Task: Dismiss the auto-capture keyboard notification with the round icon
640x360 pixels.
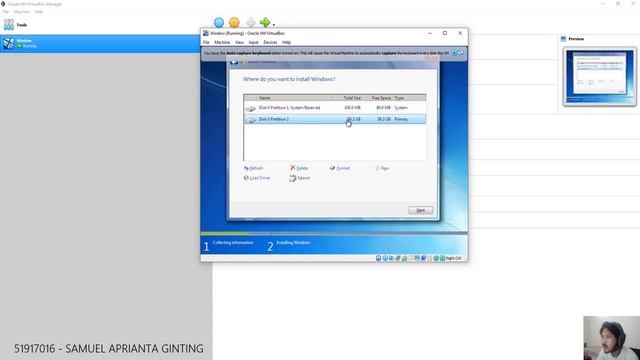Action: [454, 53]
